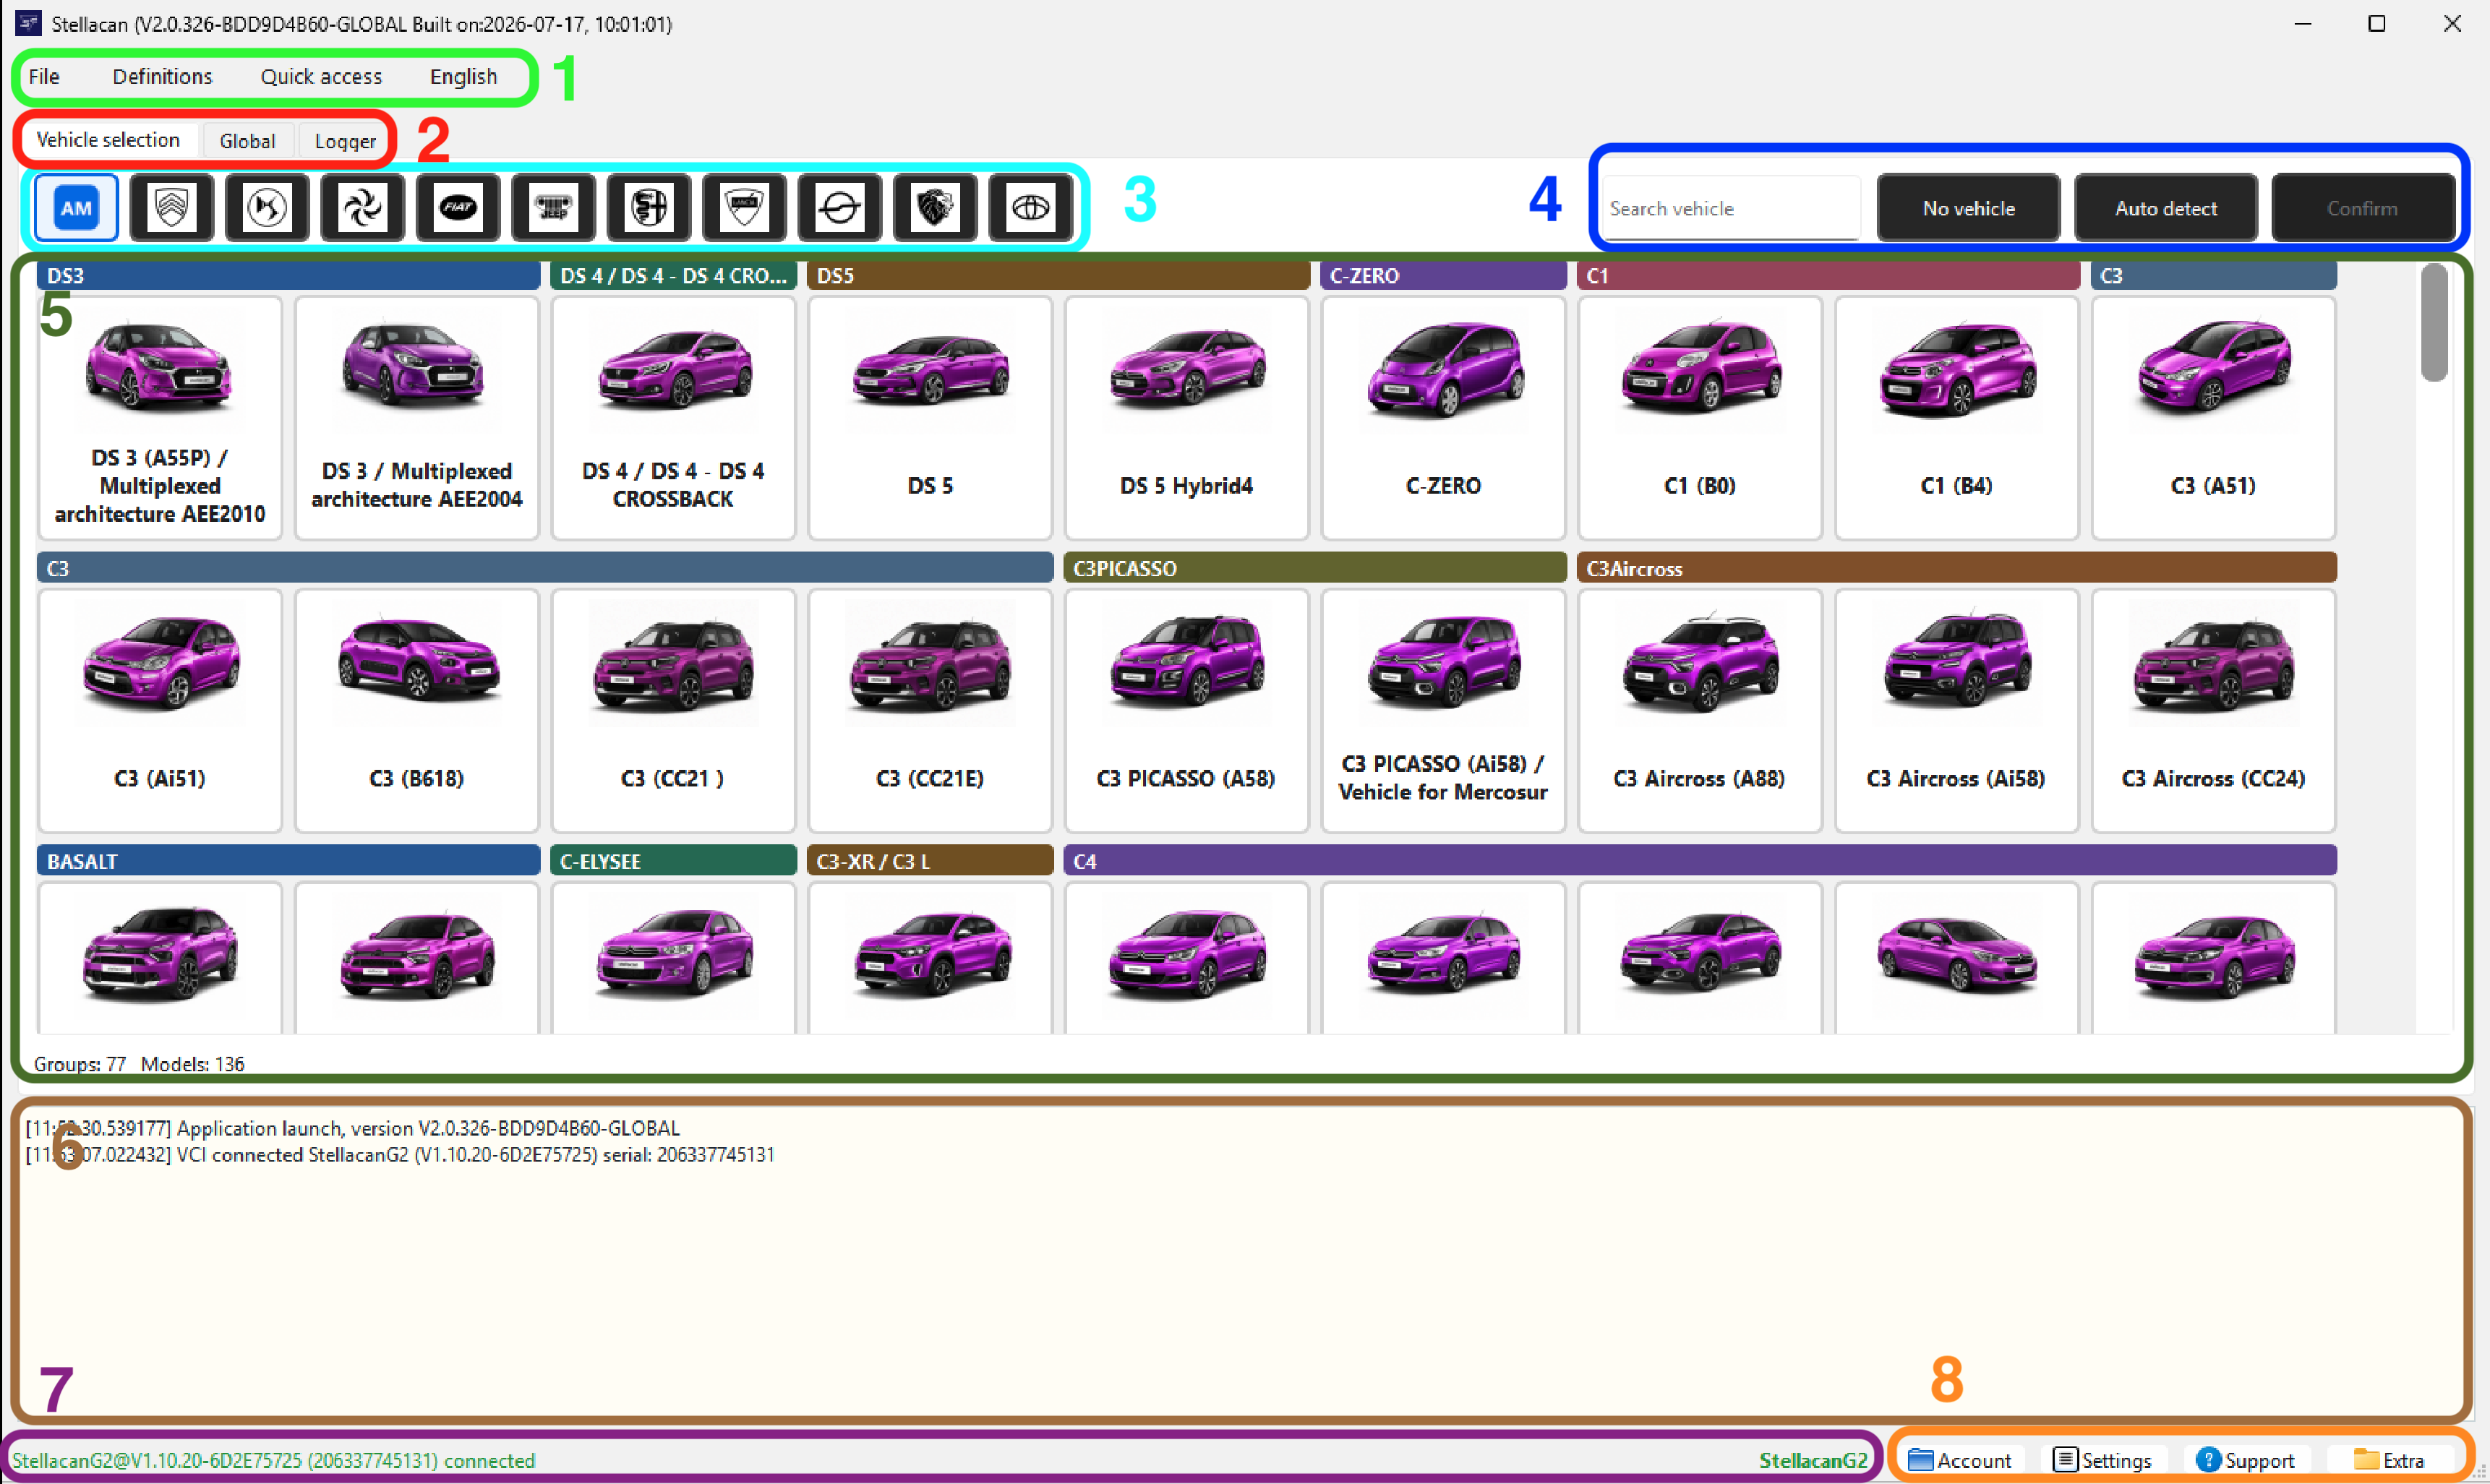
Task: Expand the Quick access menu
Action: [321, 77]
